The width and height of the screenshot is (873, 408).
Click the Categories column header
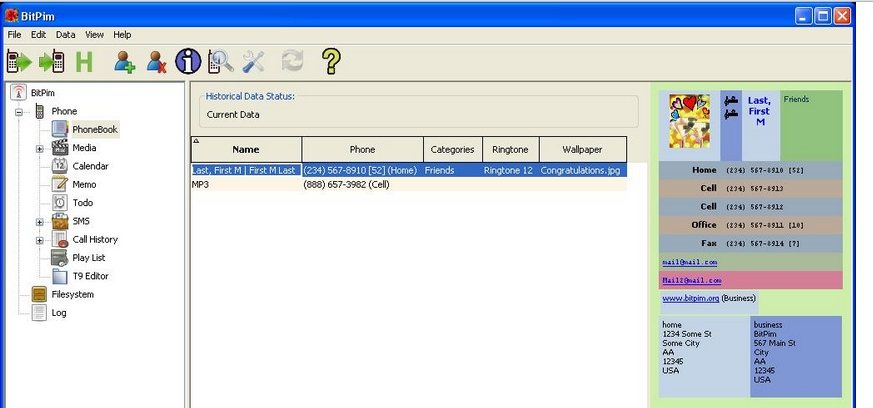coord(453,149)
